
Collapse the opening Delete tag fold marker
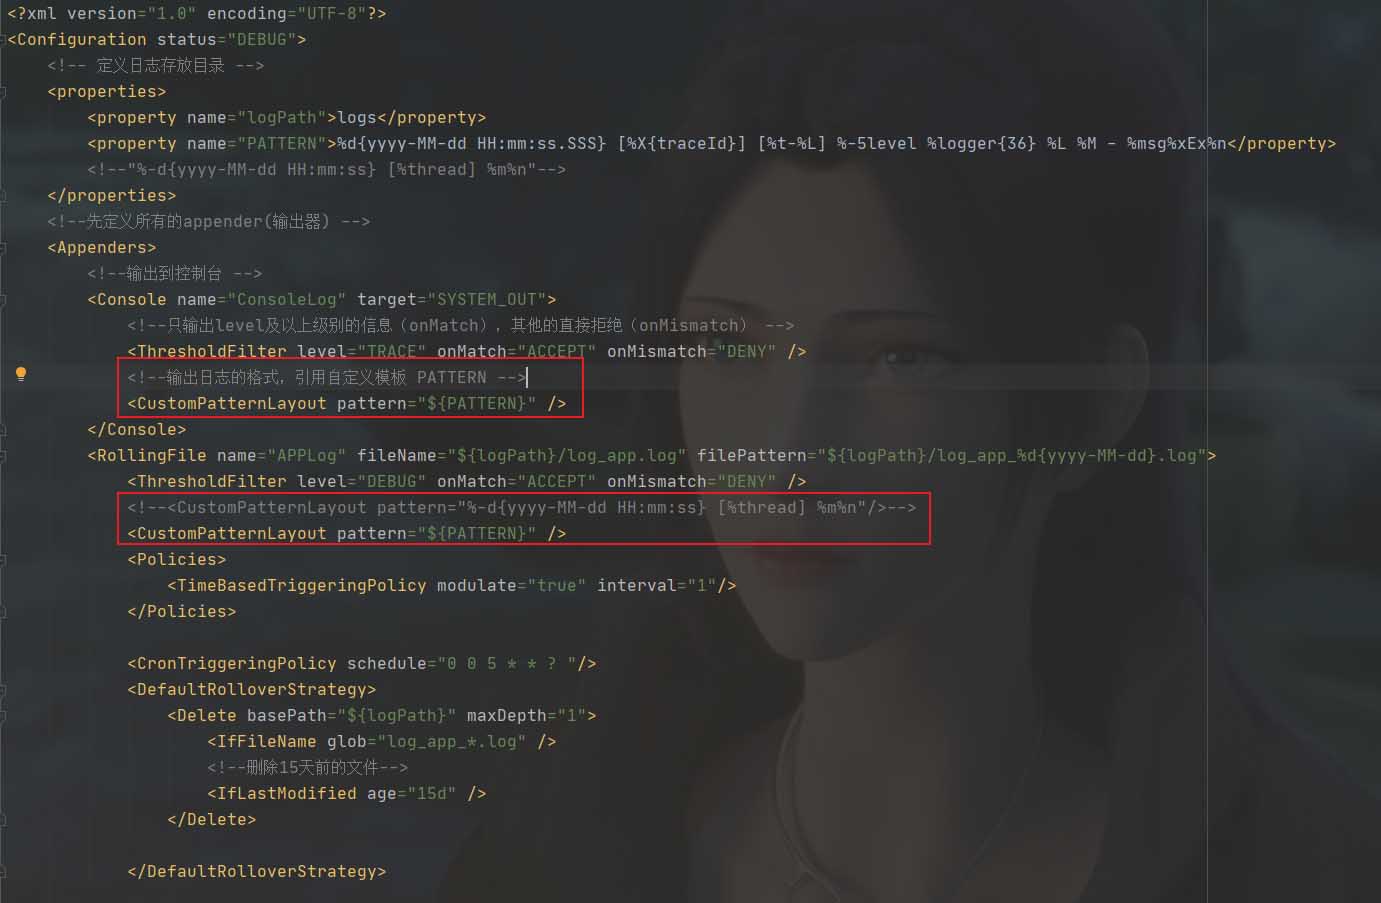point(4,715)
